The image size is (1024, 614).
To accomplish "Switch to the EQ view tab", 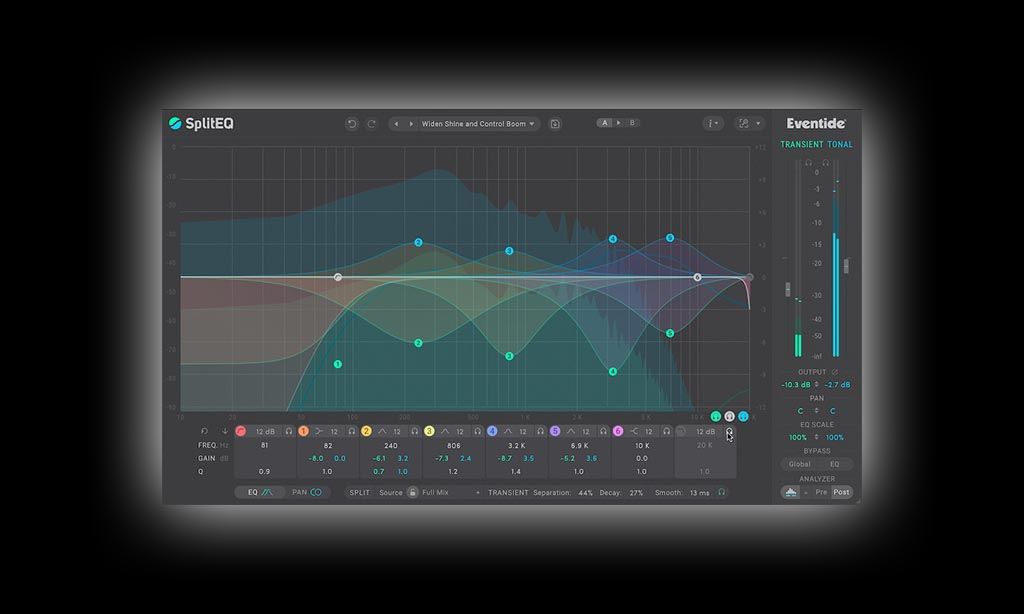I will click(x=260, y=493).
